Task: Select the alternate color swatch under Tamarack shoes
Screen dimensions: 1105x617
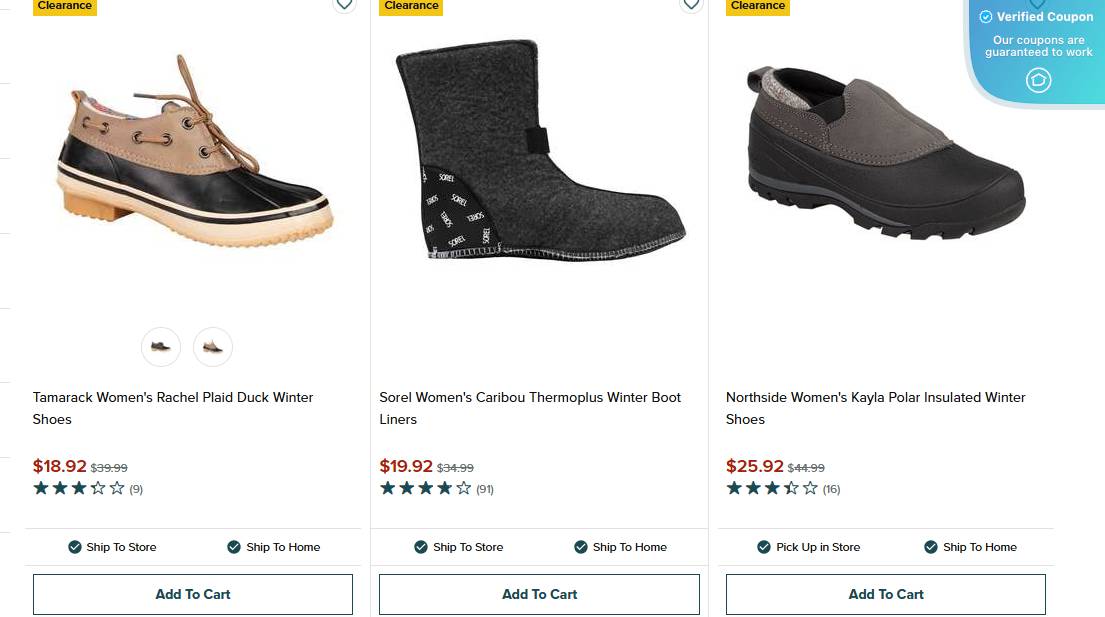Action: pos(213,347)
